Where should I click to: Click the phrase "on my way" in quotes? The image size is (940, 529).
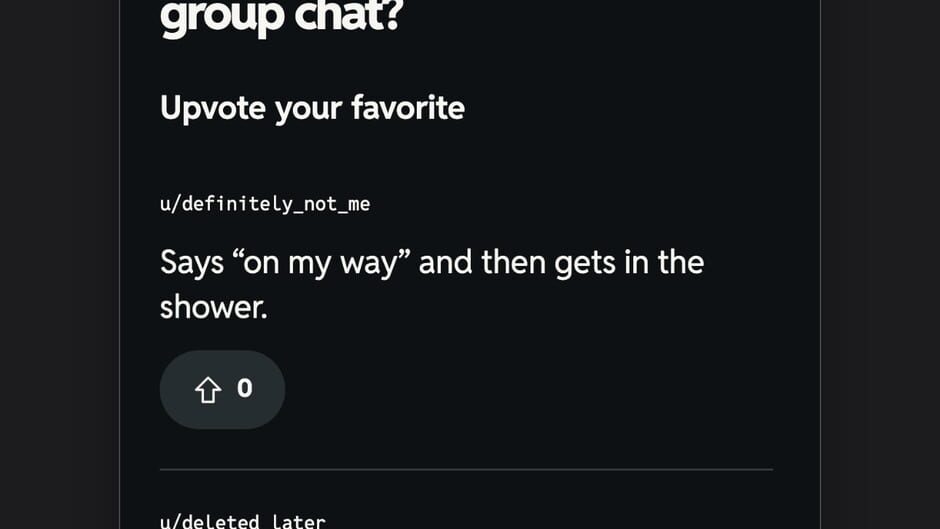pyautogui.click(x=321, y=263)
